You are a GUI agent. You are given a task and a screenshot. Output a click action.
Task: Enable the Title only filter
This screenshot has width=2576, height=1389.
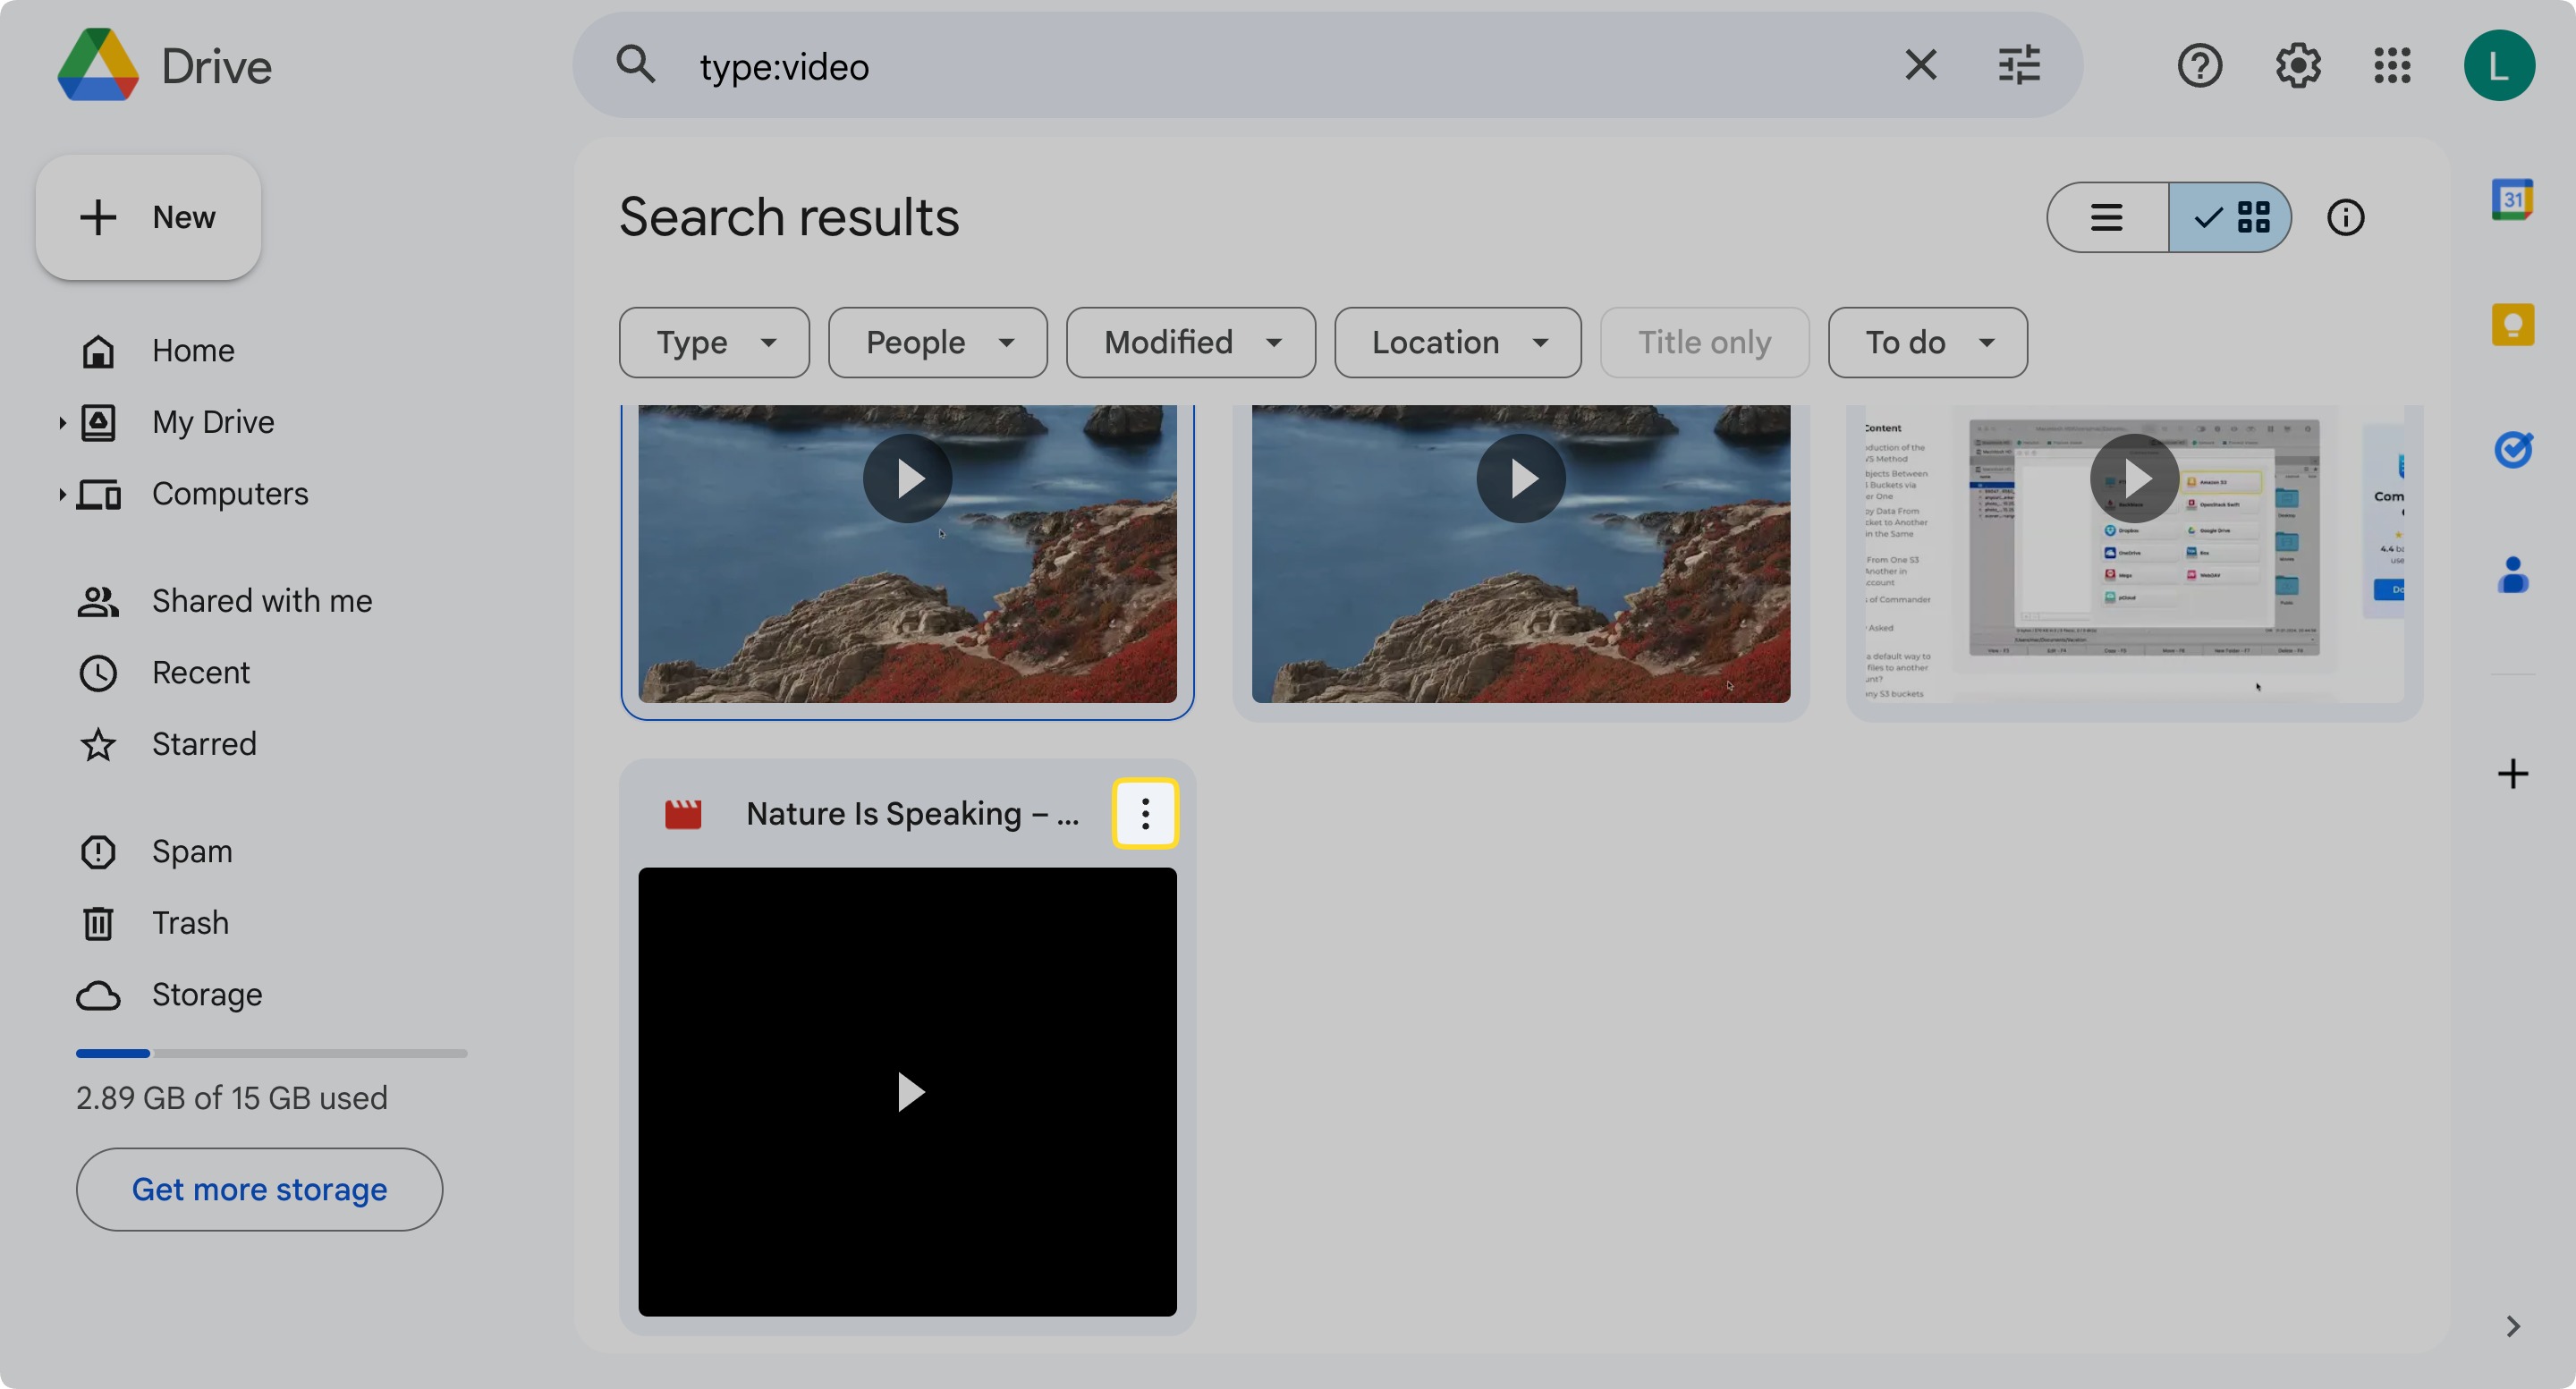(1703, 342)
